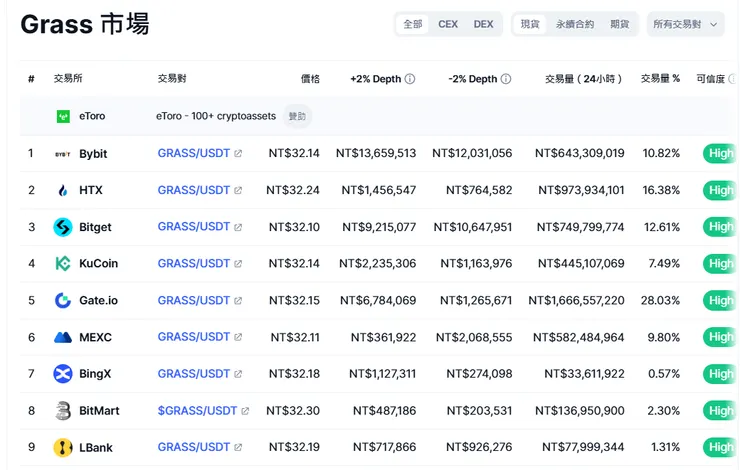Open the BitMart exchange name
Screen dimensions: 740x470
click(x=99, y=411)
